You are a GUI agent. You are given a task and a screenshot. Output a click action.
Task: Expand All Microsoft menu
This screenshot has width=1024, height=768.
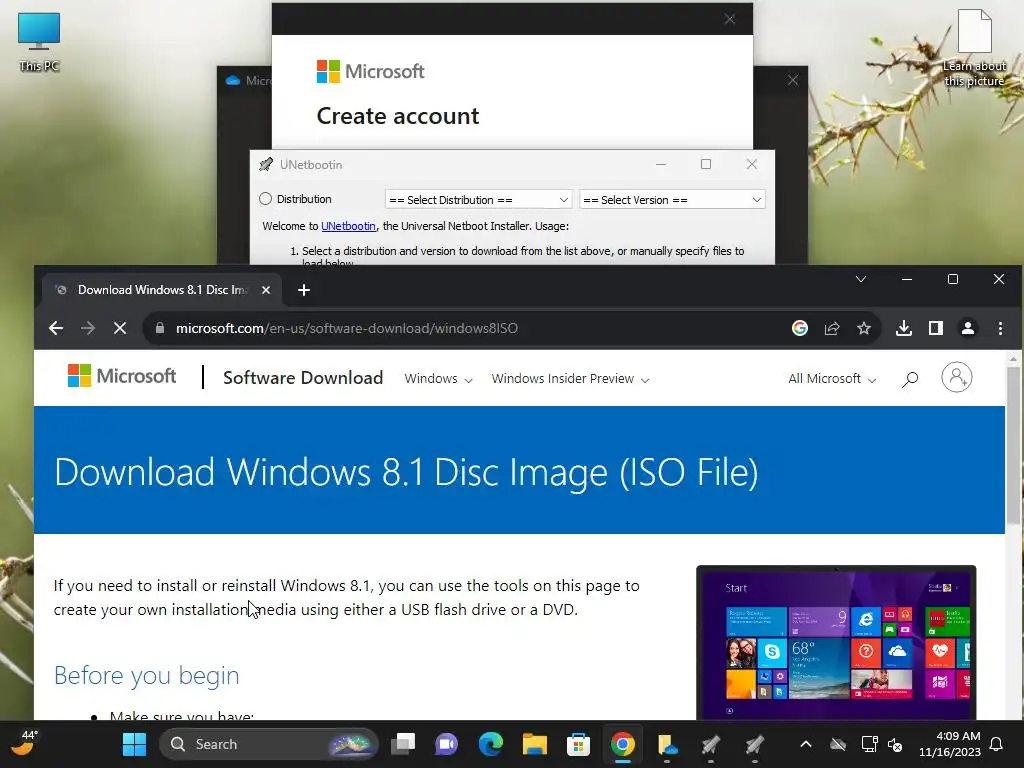832,379
